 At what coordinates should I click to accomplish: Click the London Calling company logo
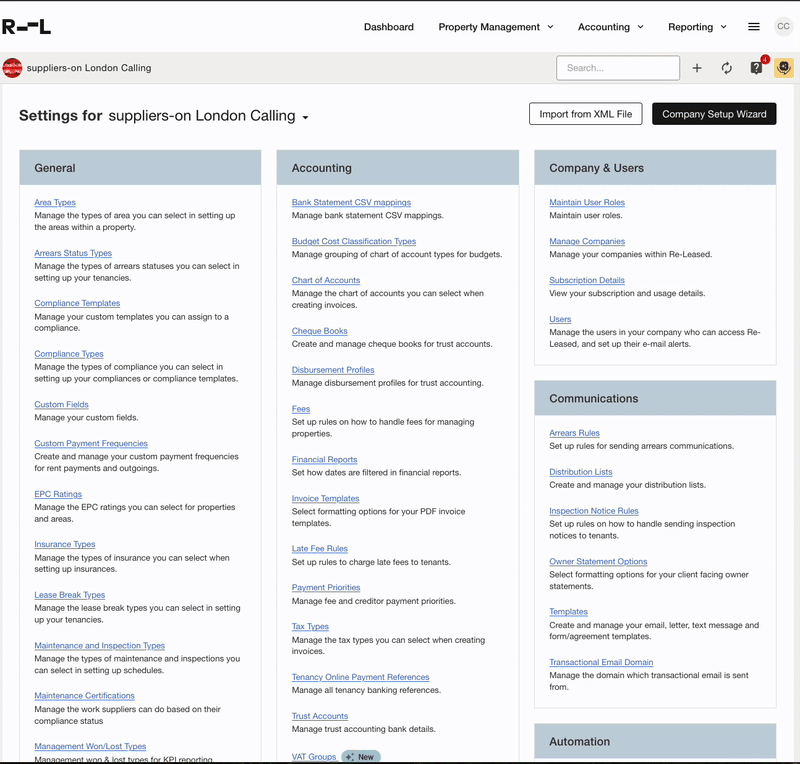13,68
